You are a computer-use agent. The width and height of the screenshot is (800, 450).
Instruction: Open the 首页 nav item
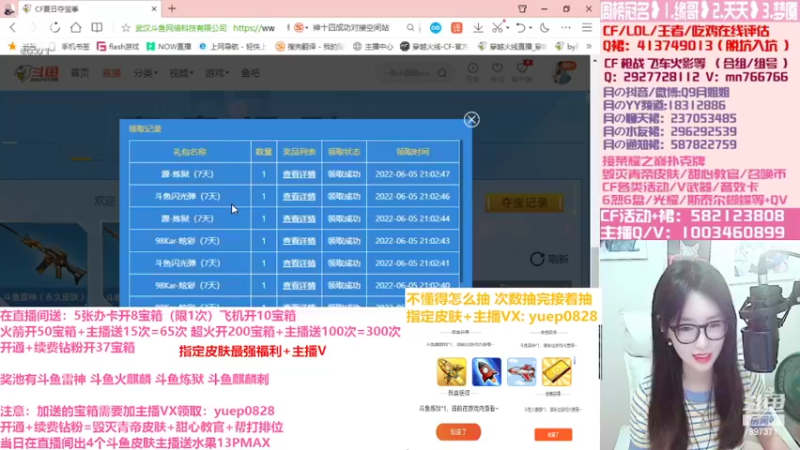point(80,73)
